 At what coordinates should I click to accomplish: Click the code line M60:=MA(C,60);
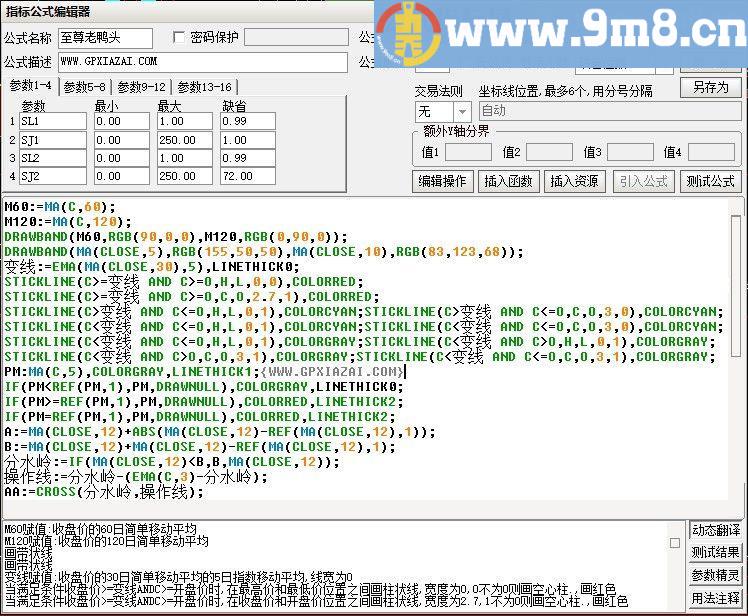click(60, 207)
